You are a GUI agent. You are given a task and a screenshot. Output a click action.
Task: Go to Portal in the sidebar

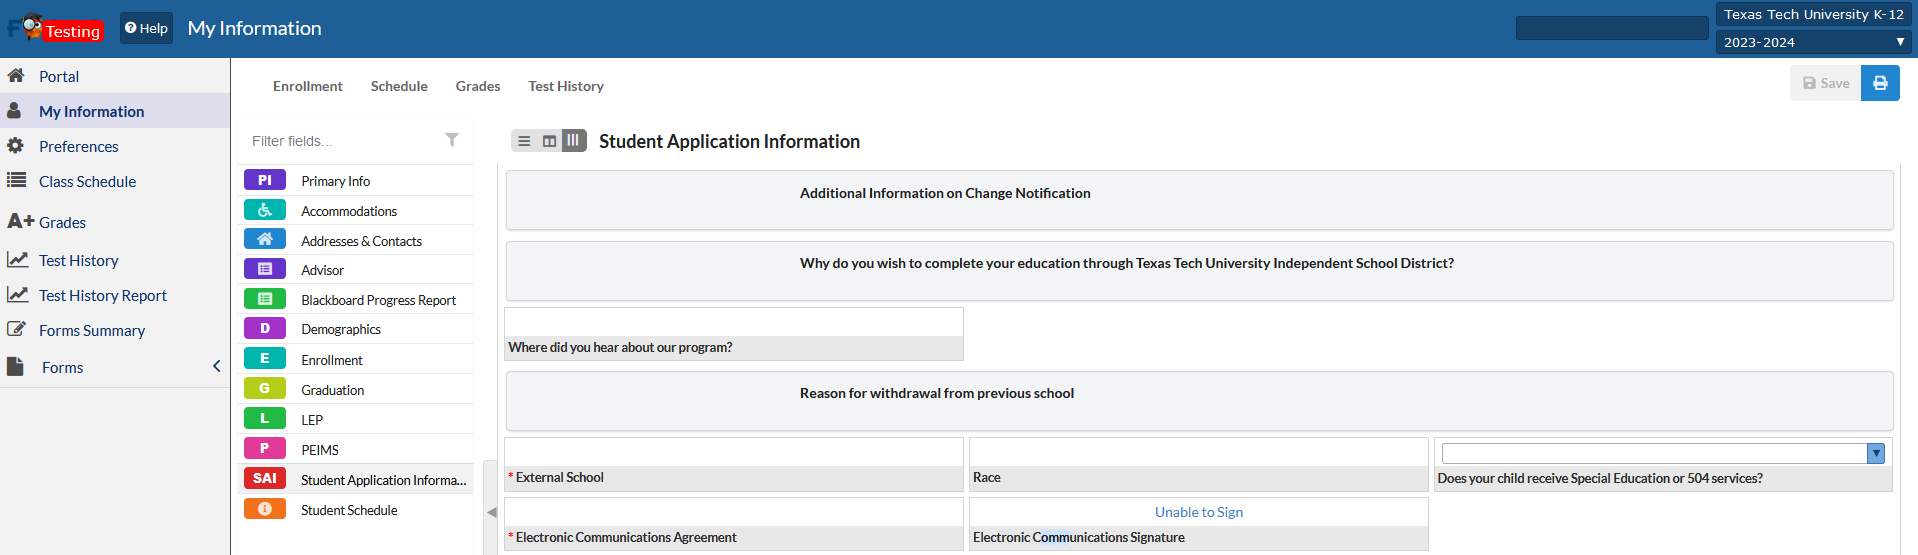coord(59,76)
